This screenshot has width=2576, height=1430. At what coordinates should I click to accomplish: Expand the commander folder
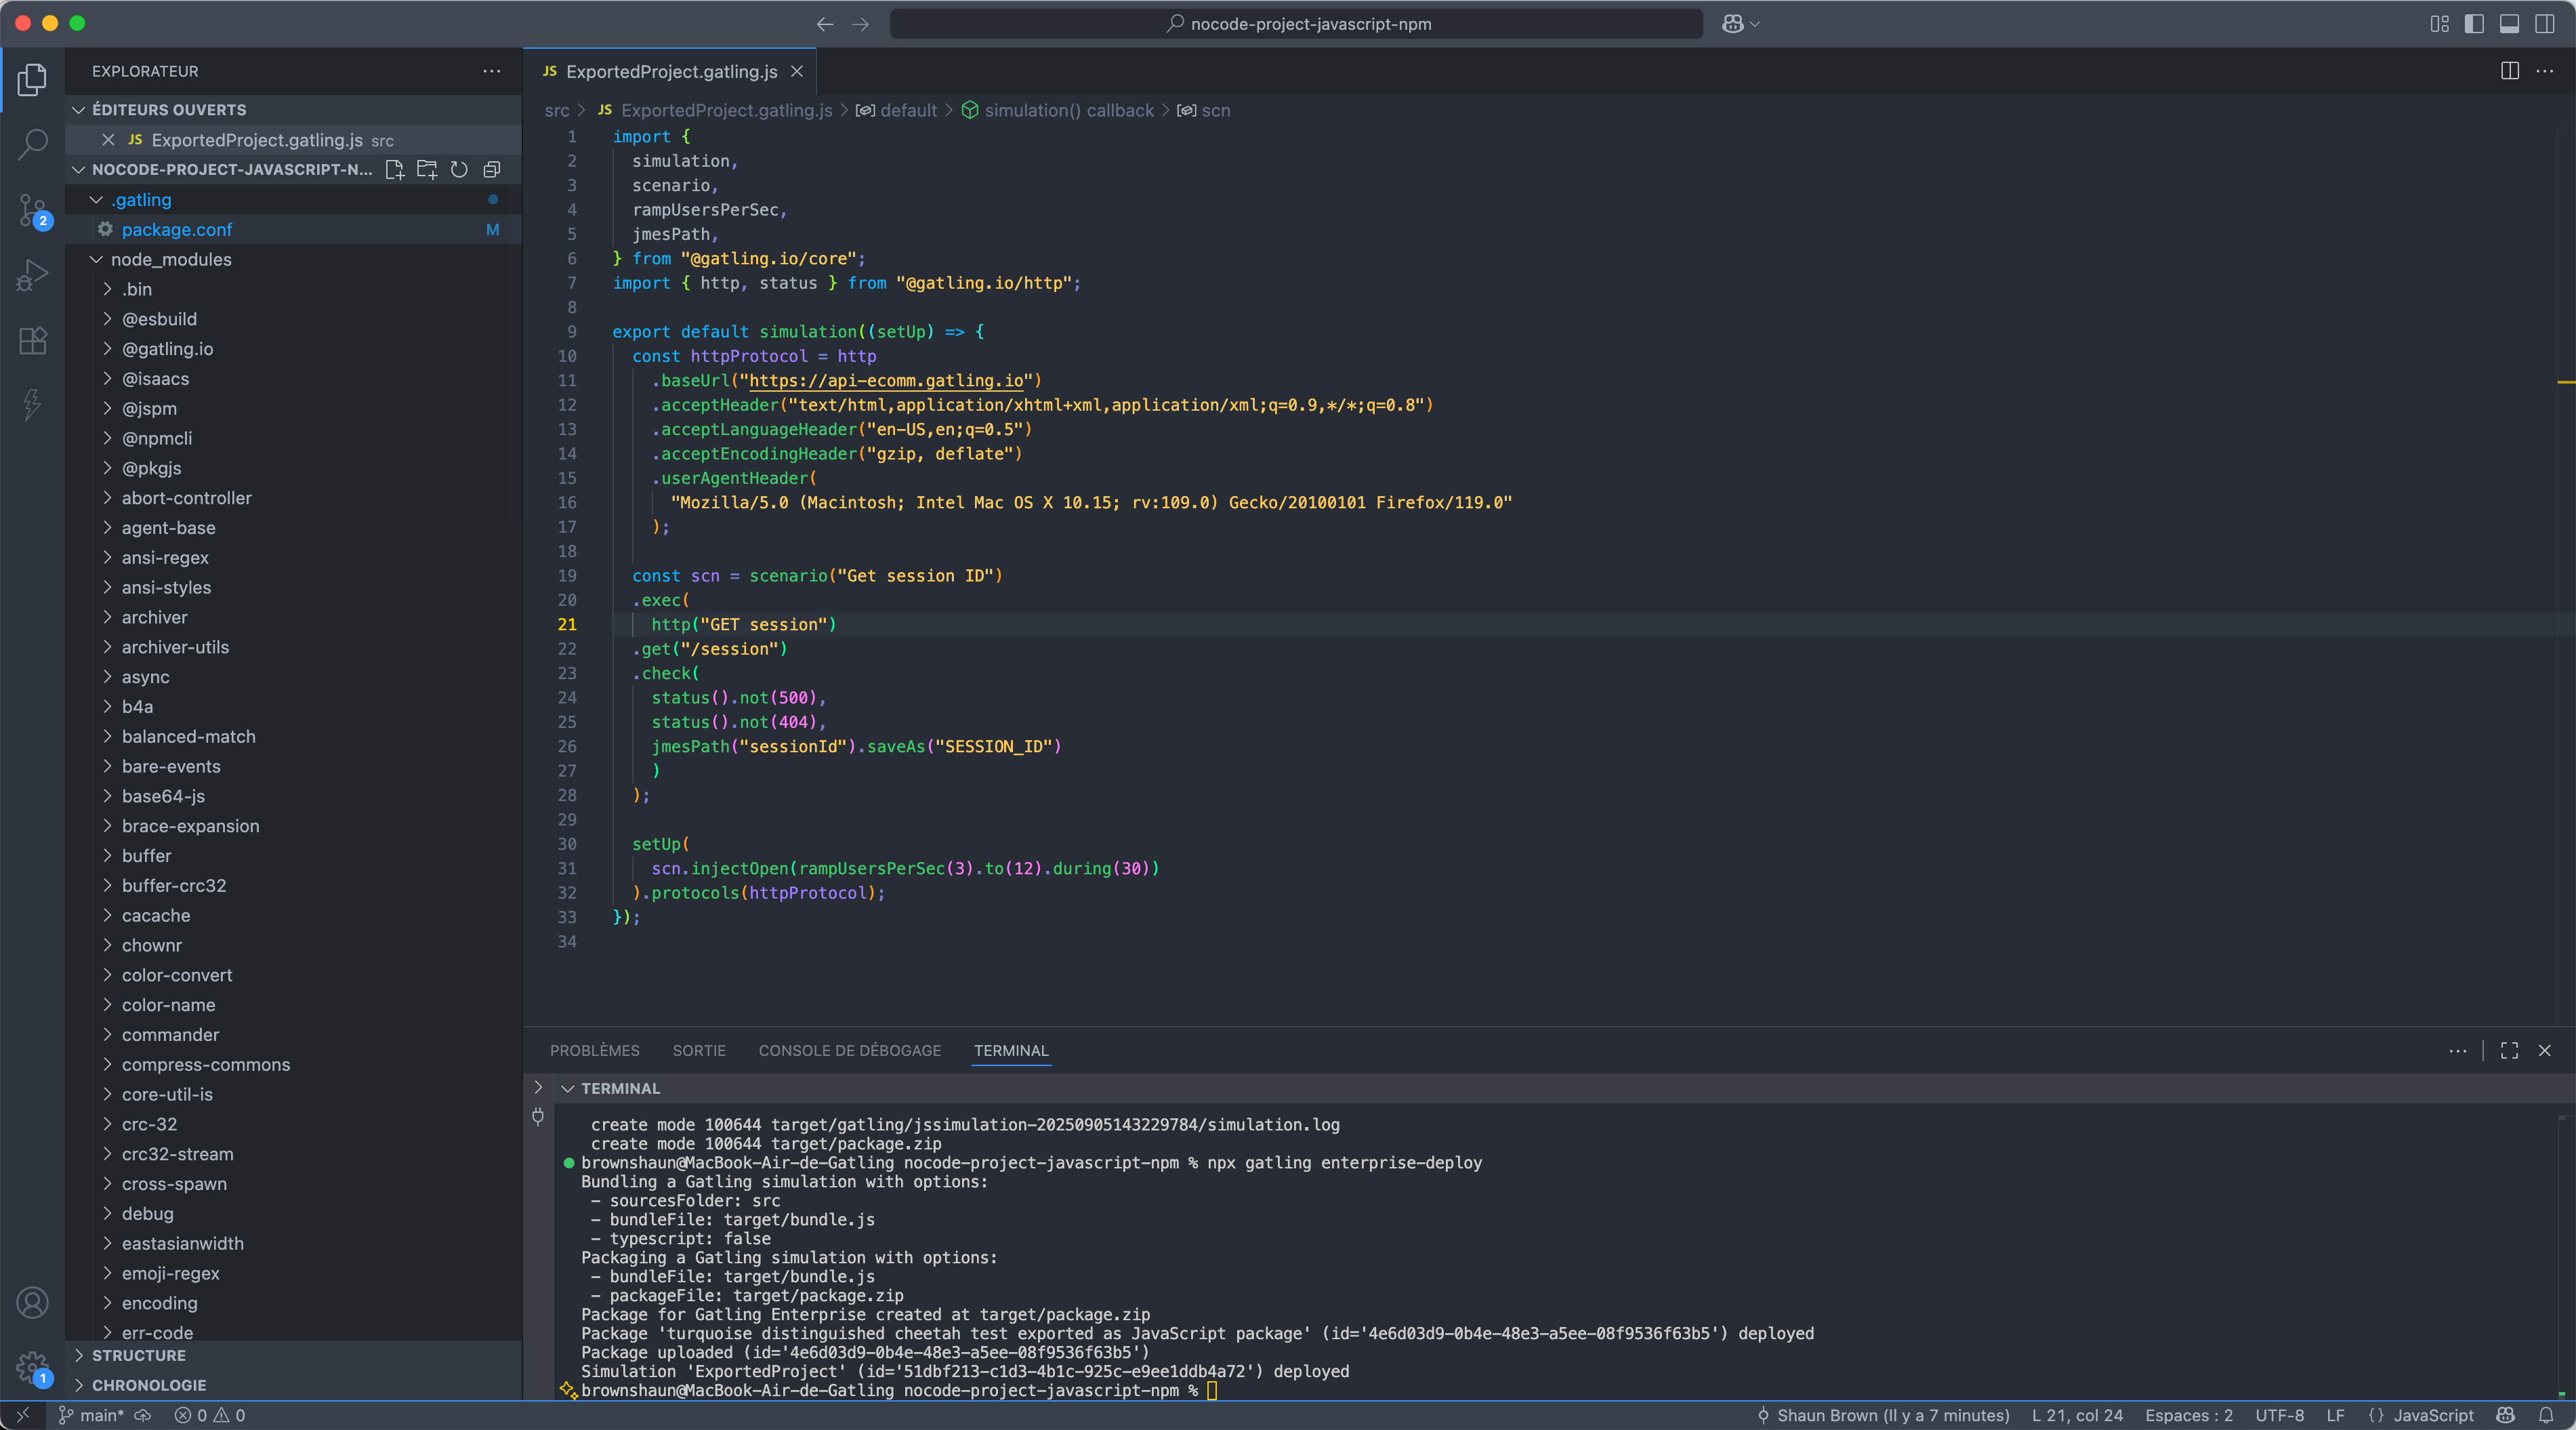coord(293,1035)
